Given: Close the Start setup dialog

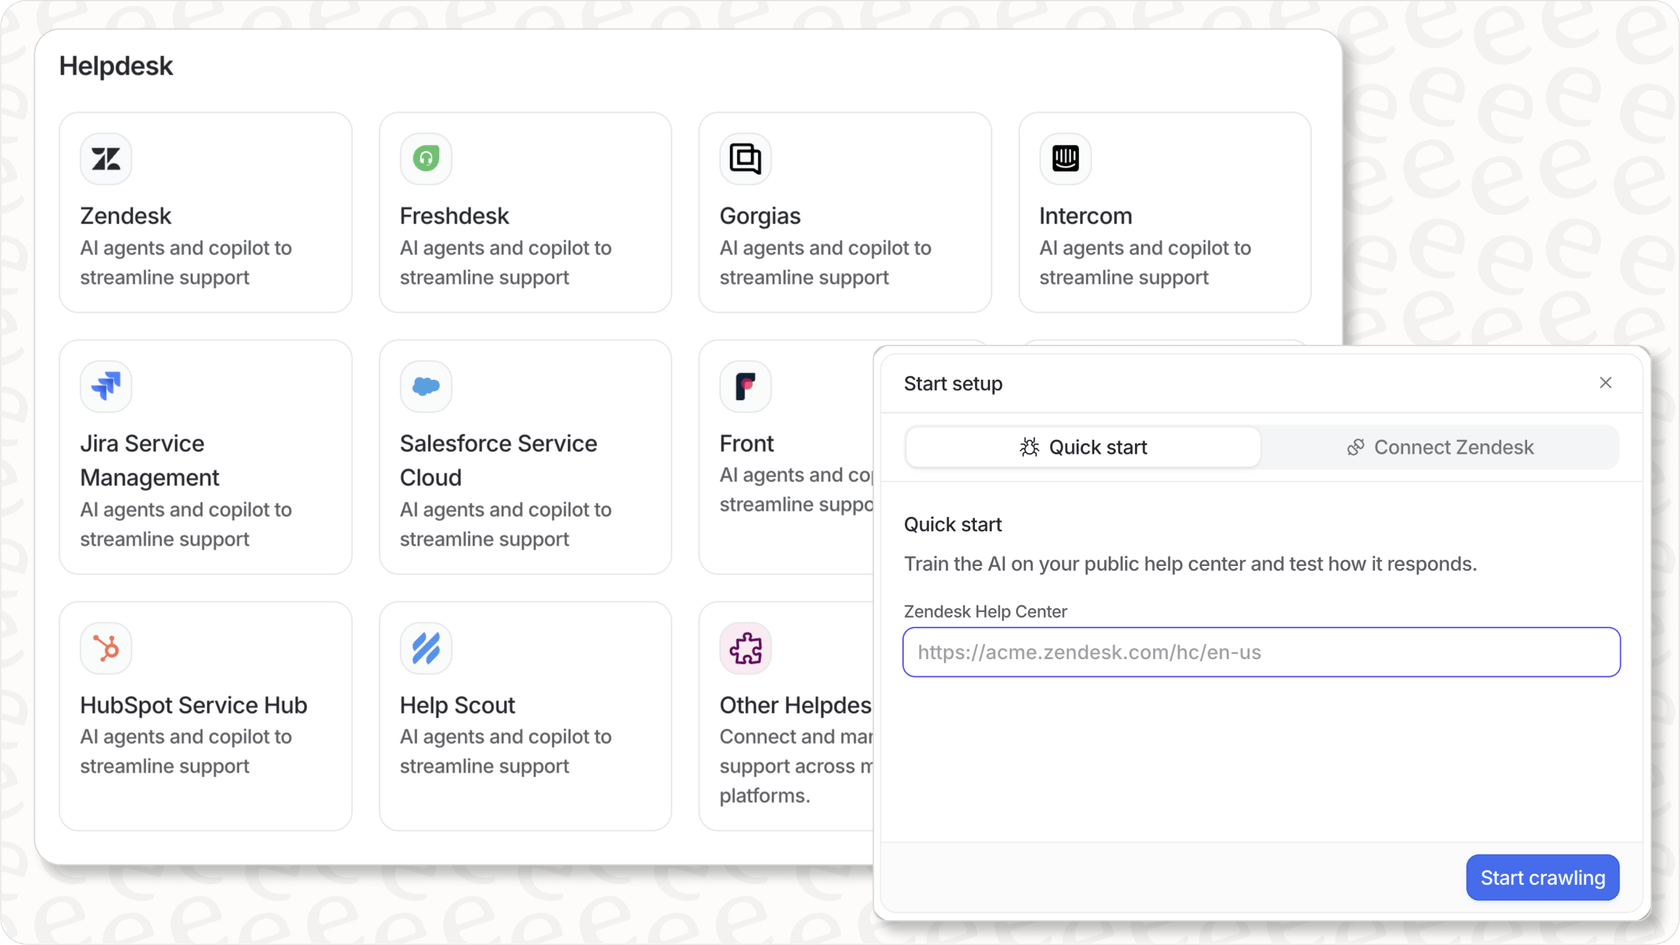Looking at the screenshot, I should coord(1606,382).
